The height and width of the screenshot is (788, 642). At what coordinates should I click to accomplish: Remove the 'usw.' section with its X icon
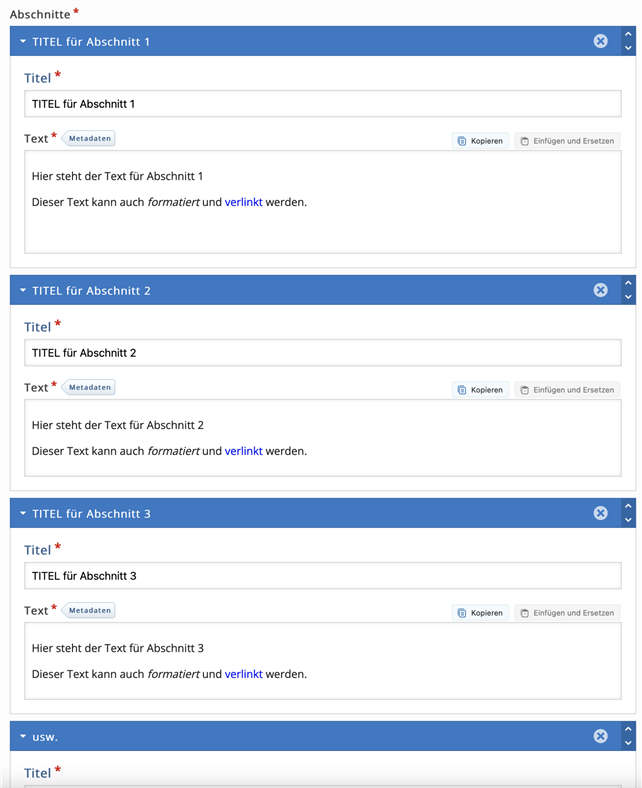coord(600,736)
